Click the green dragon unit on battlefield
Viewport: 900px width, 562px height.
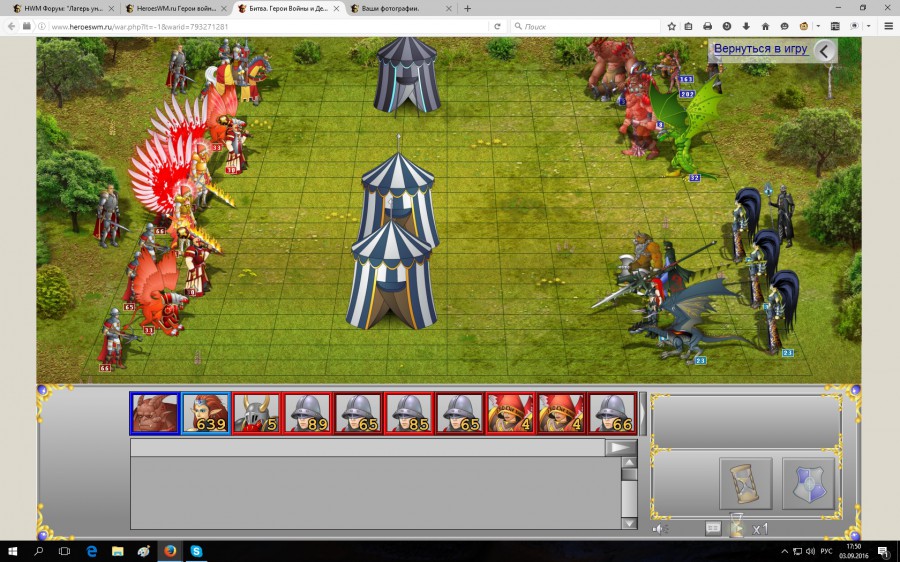click(684, 131)
